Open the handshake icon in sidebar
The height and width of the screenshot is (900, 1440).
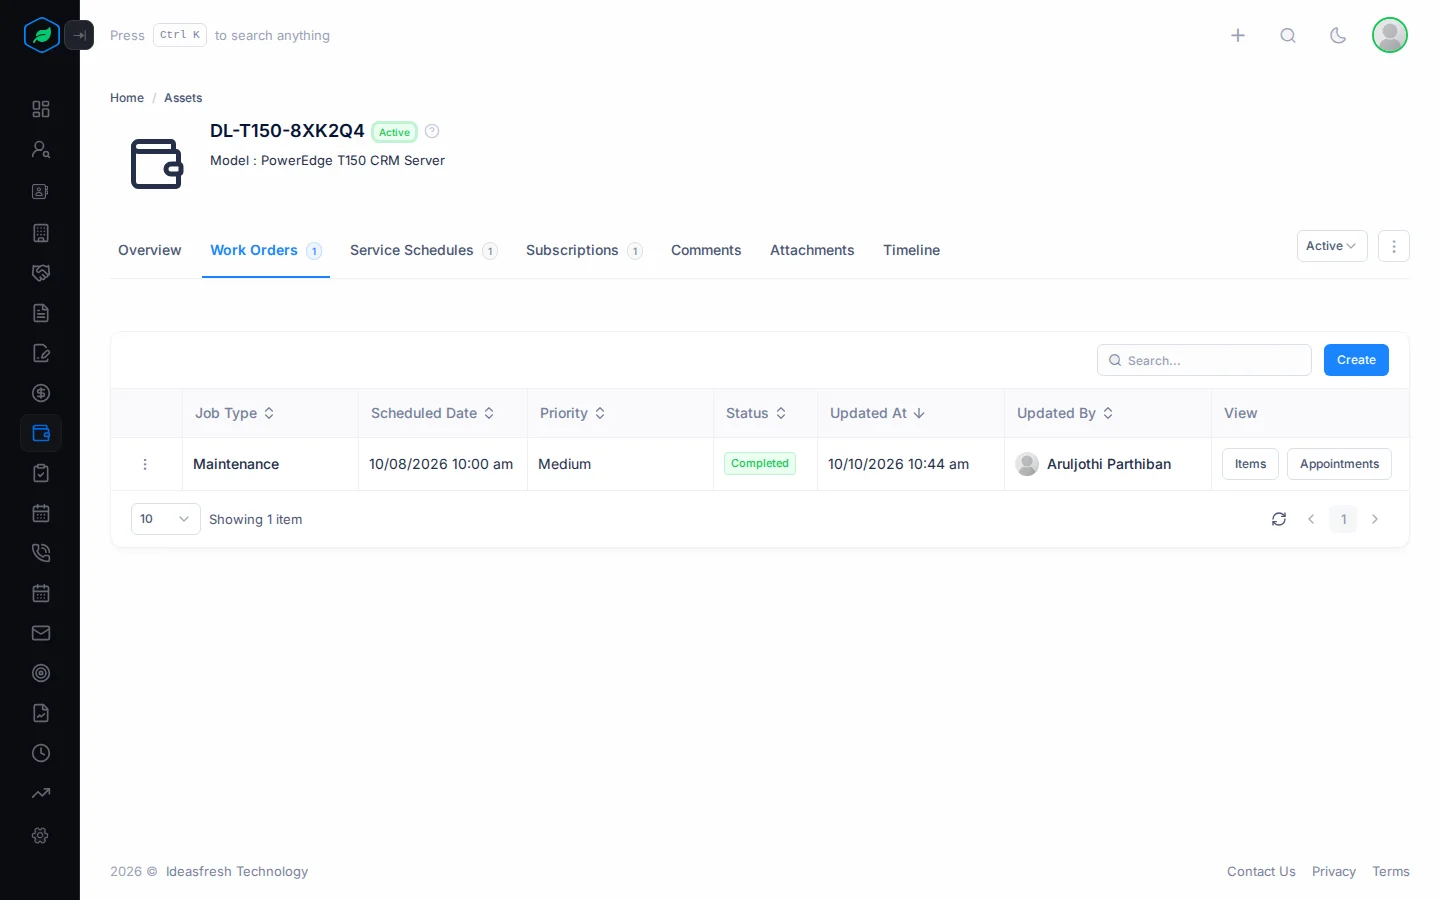tap(41, 273)
